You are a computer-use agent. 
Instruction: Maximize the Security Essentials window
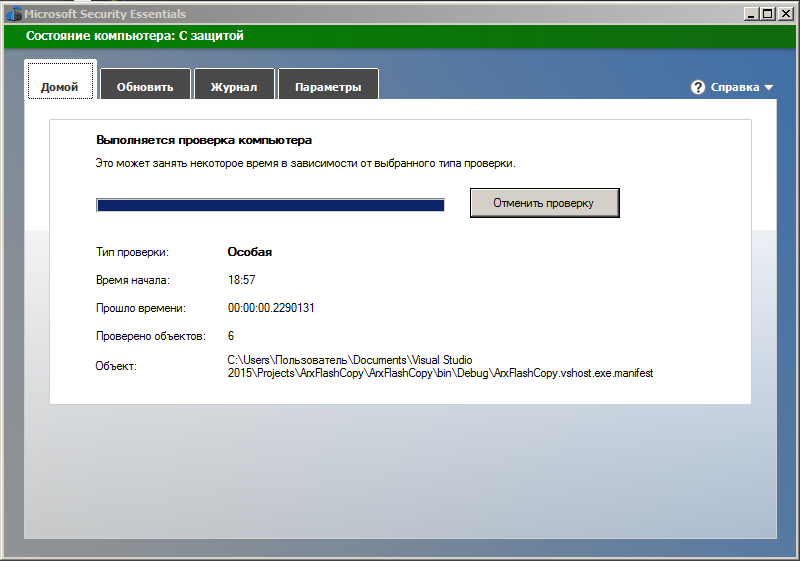[767, 14]
